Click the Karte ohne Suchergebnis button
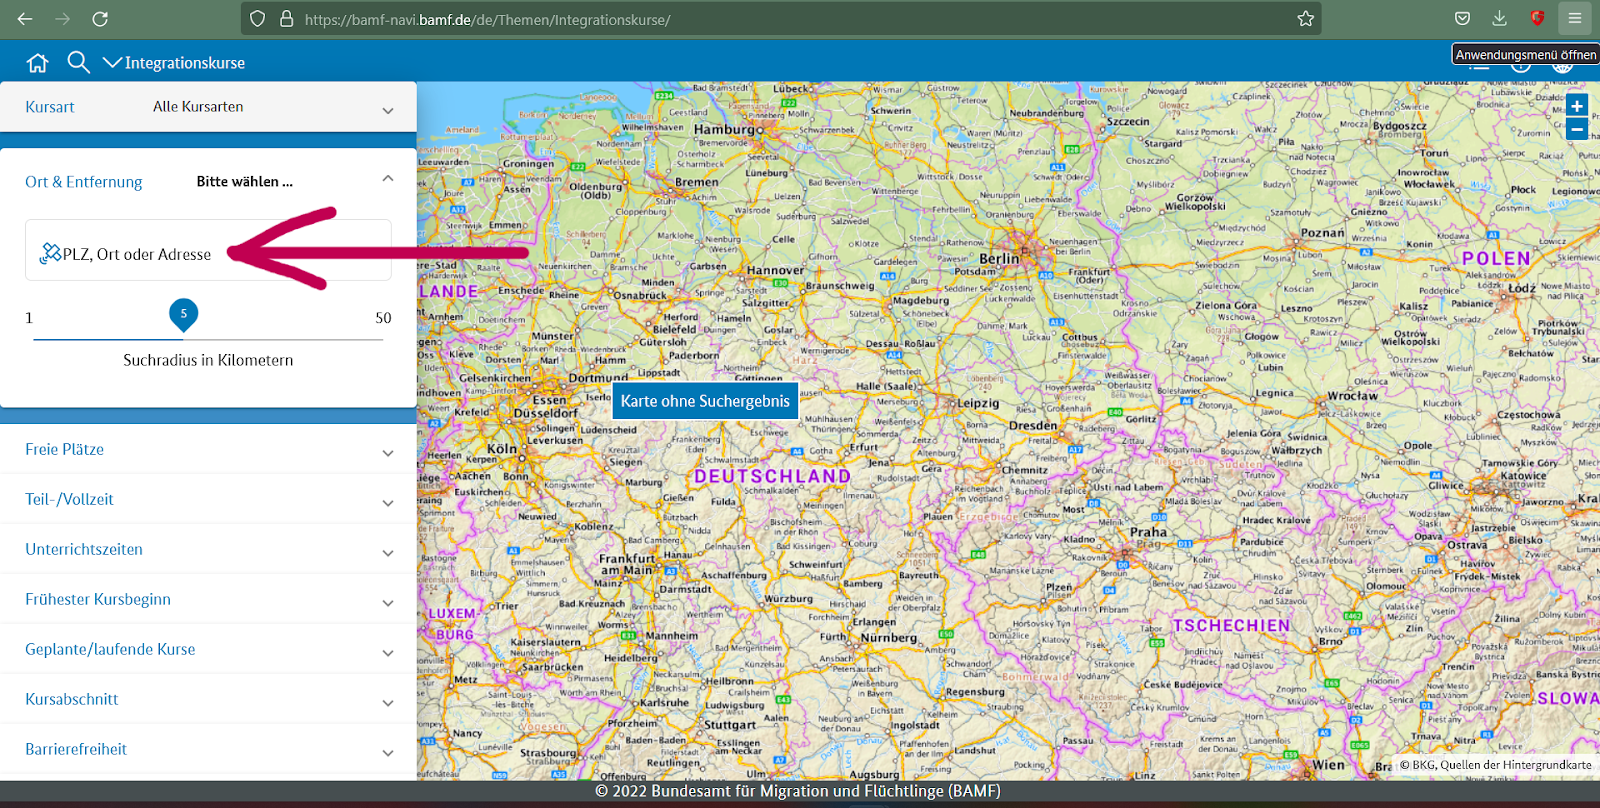Screen dimensions: 1600x808 tap(705, 401)
